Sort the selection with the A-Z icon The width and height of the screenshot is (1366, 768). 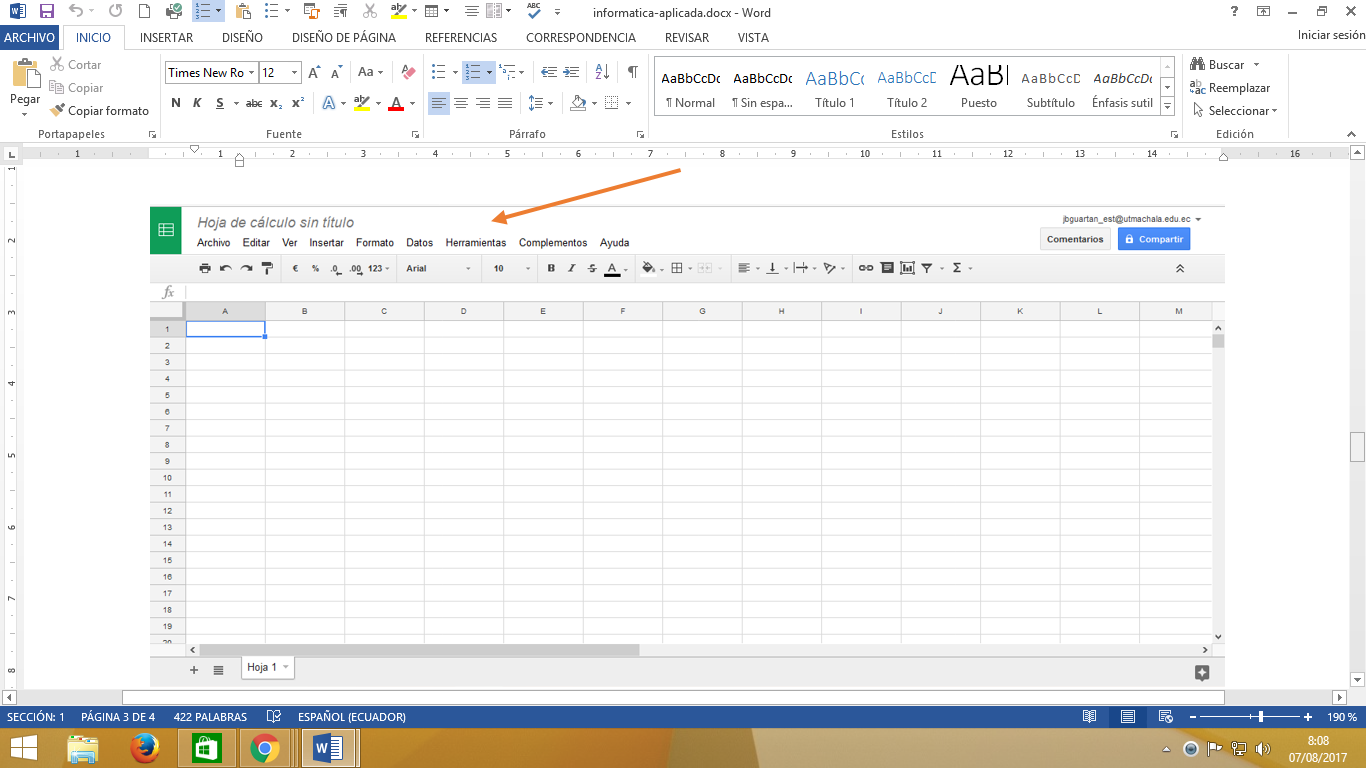(x=602, y=72)
